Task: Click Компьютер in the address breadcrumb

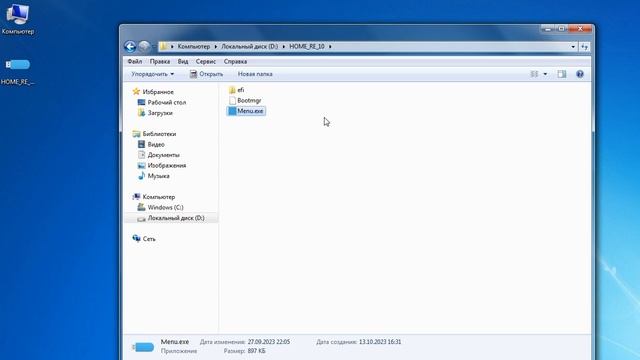Action: pos(194,47)
